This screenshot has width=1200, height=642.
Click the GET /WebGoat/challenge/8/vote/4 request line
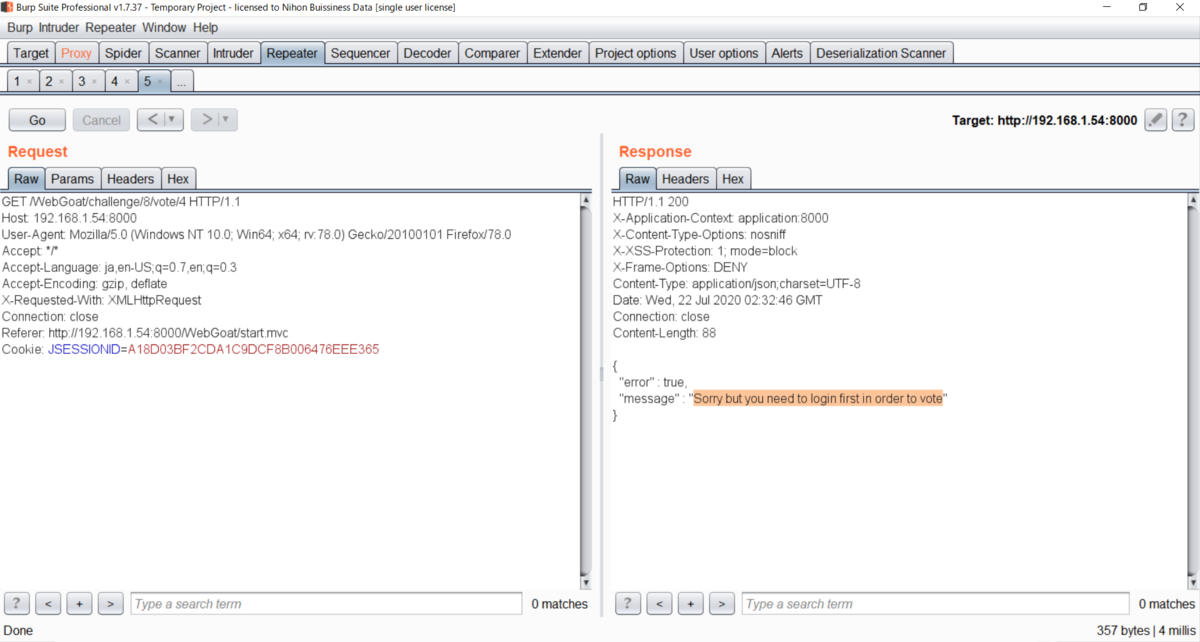pyautogui.click(x=121, y=202)
